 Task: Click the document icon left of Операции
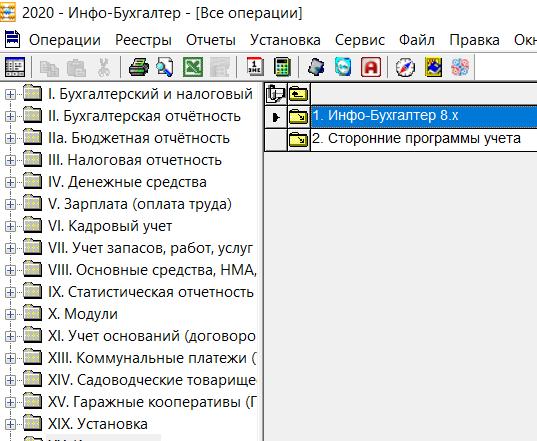point(12,39)
